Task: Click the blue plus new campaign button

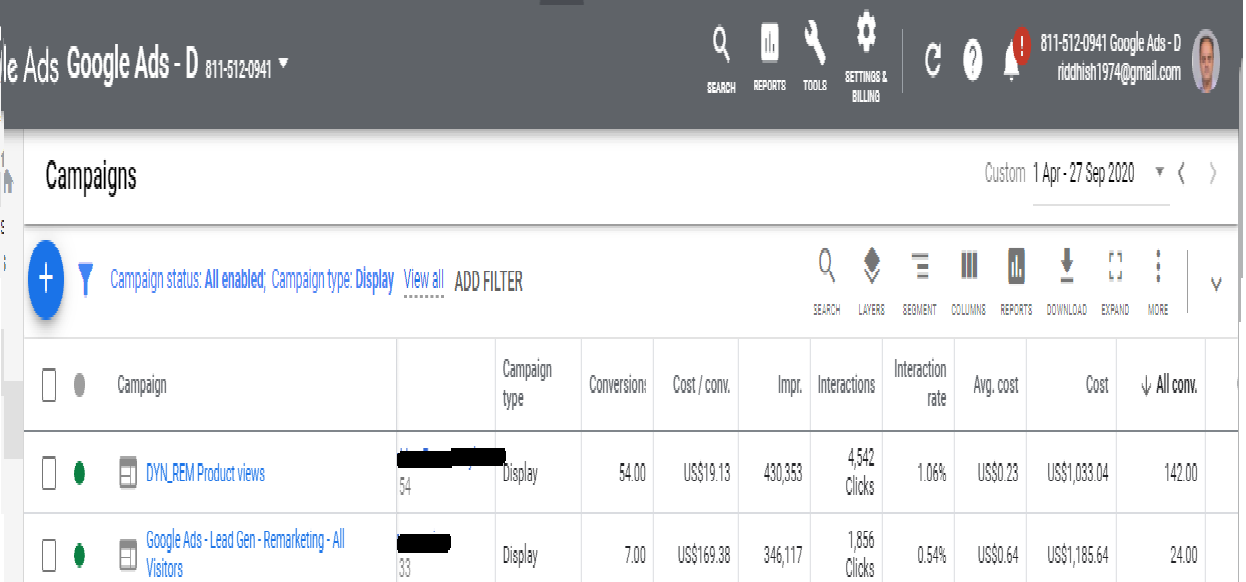Action: coord(46,280)
